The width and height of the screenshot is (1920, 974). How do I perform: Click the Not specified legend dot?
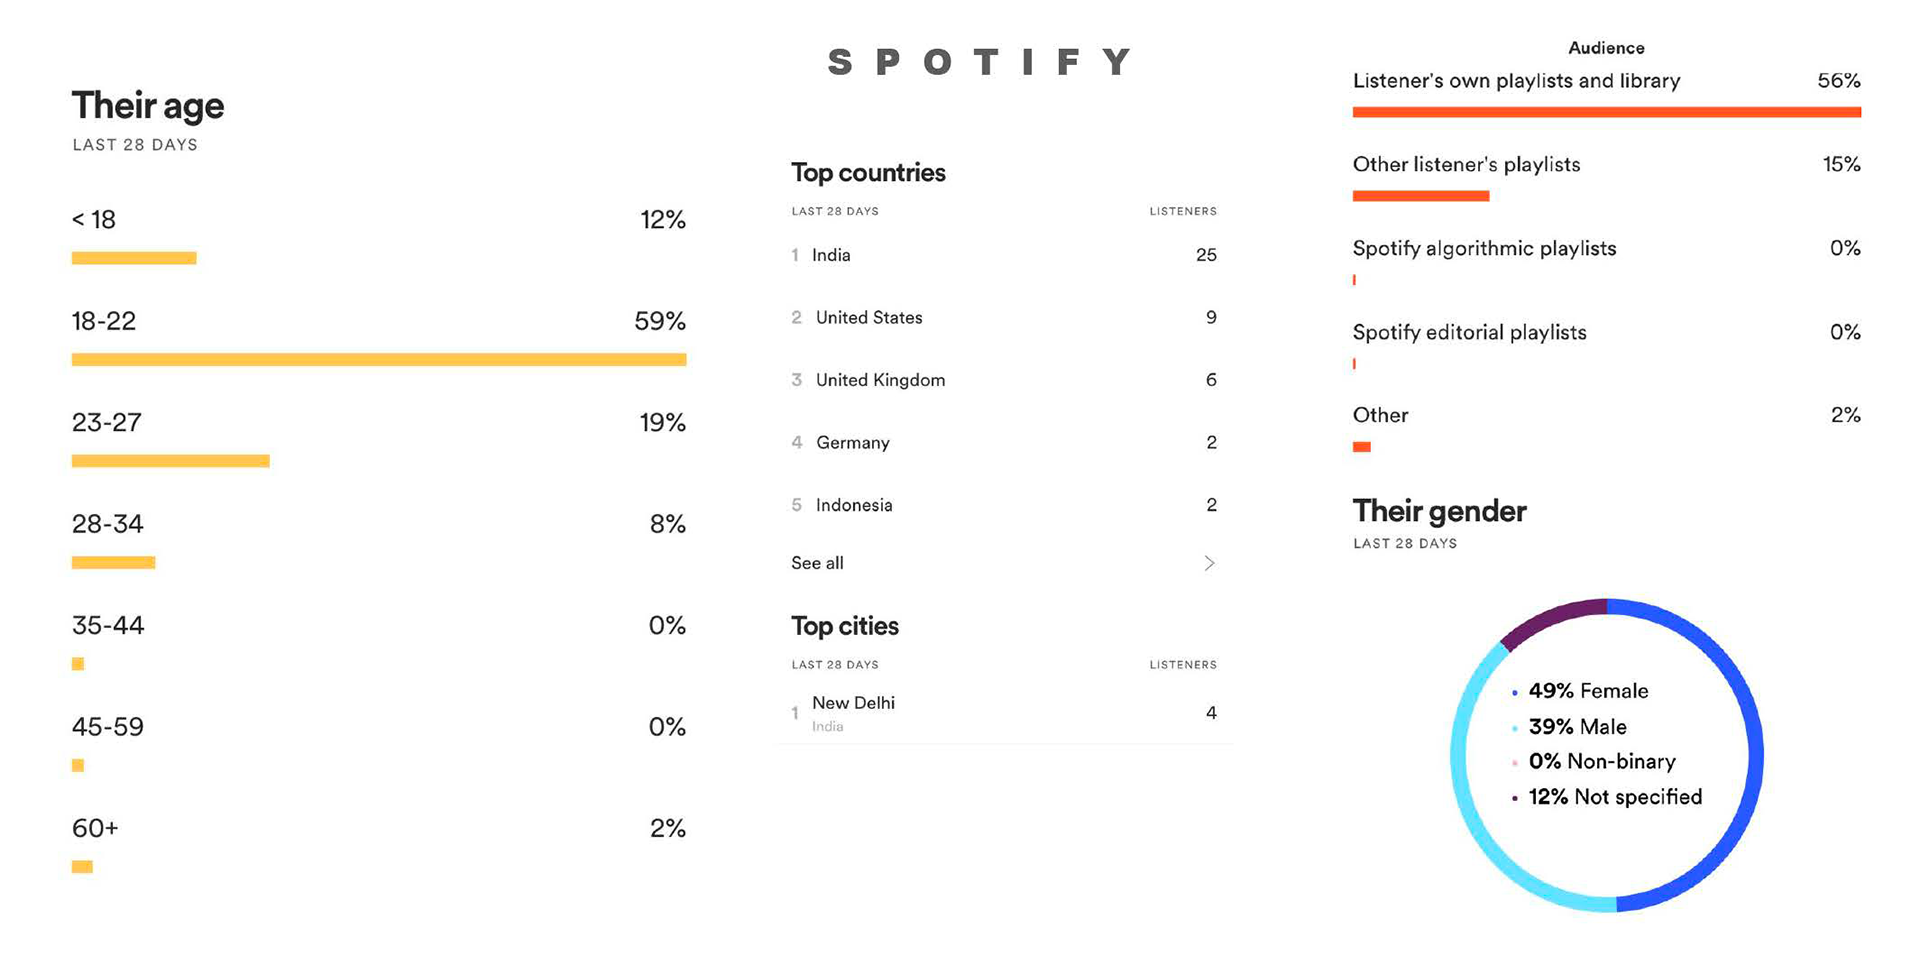coord(1515,798)
